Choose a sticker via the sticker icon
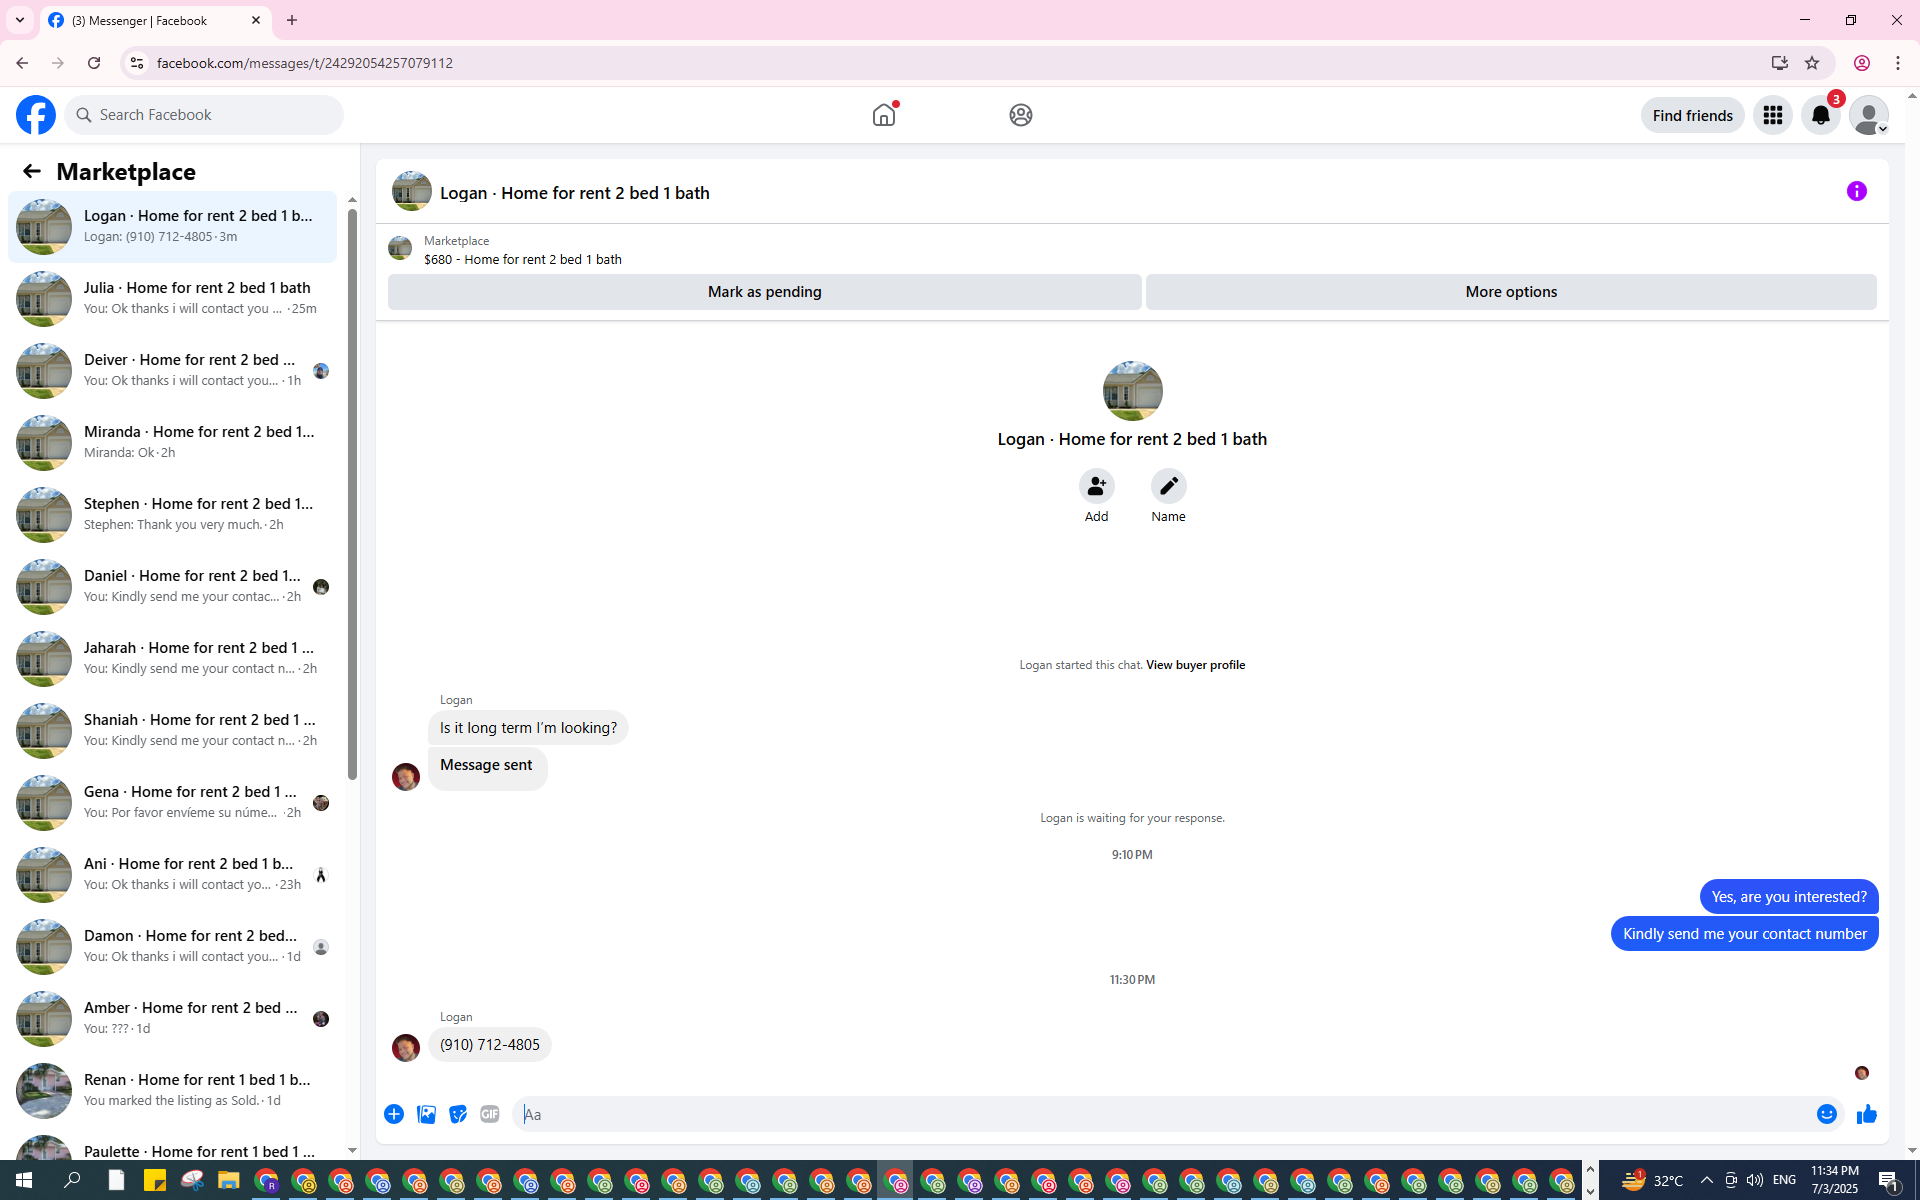Screen dimensions: 1920x1200 pos(458,1114)
